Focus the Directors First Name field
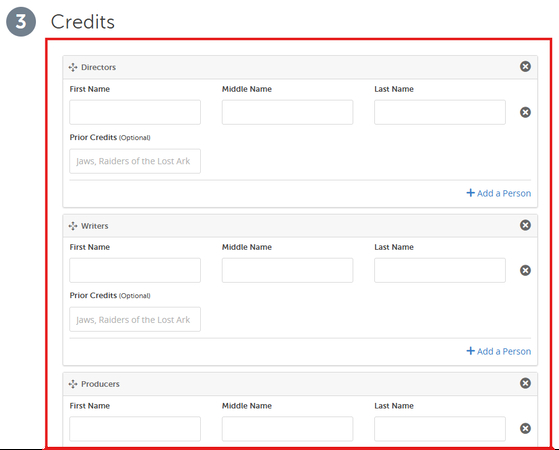 tap(135, 112)
